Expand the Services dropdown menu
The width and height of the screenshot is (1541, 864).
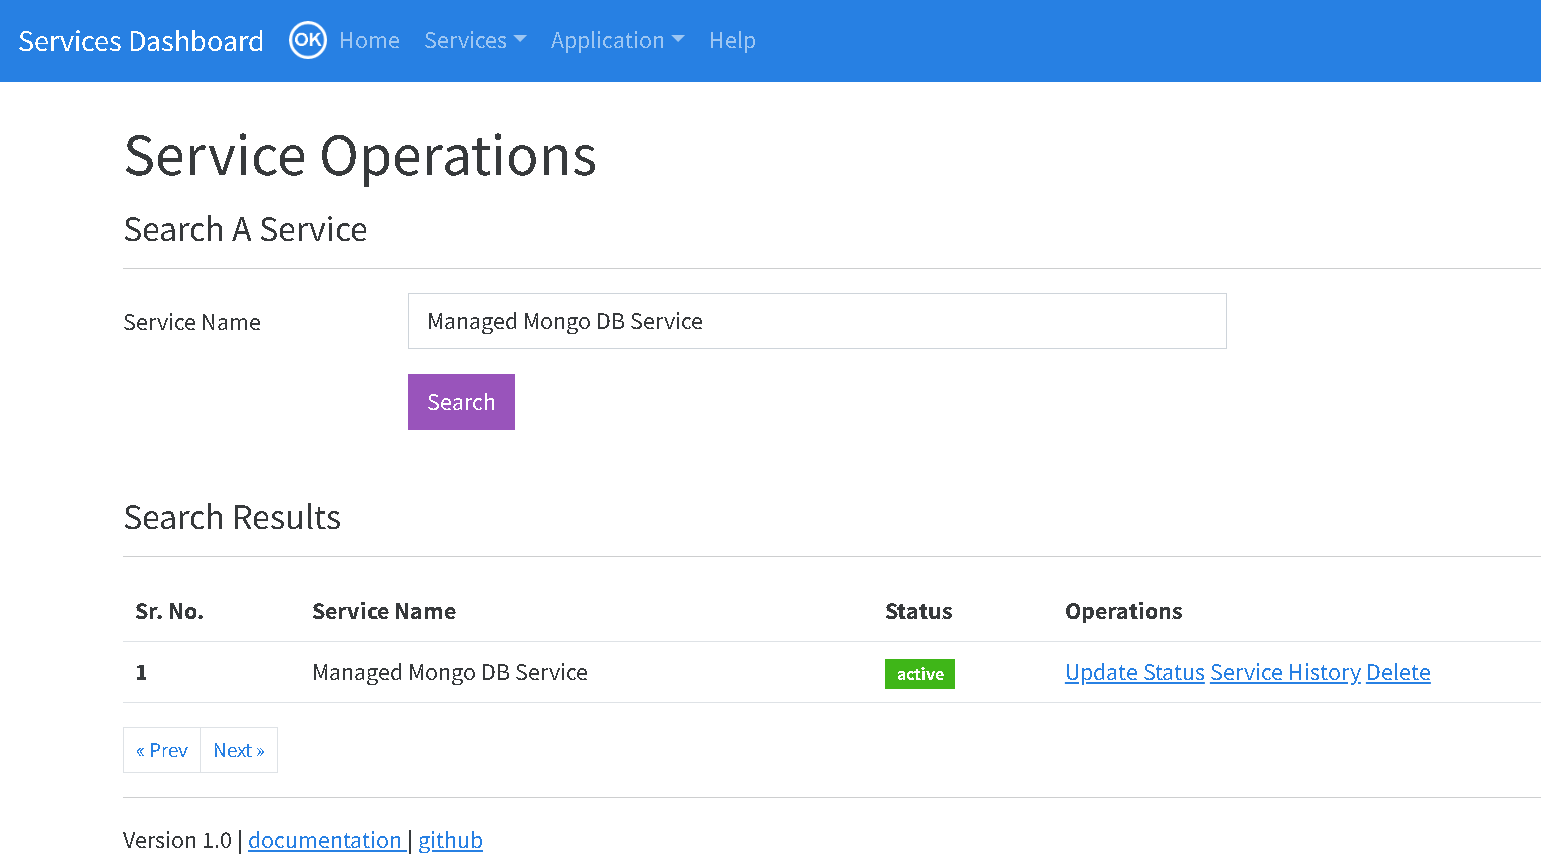click(475, 41)
